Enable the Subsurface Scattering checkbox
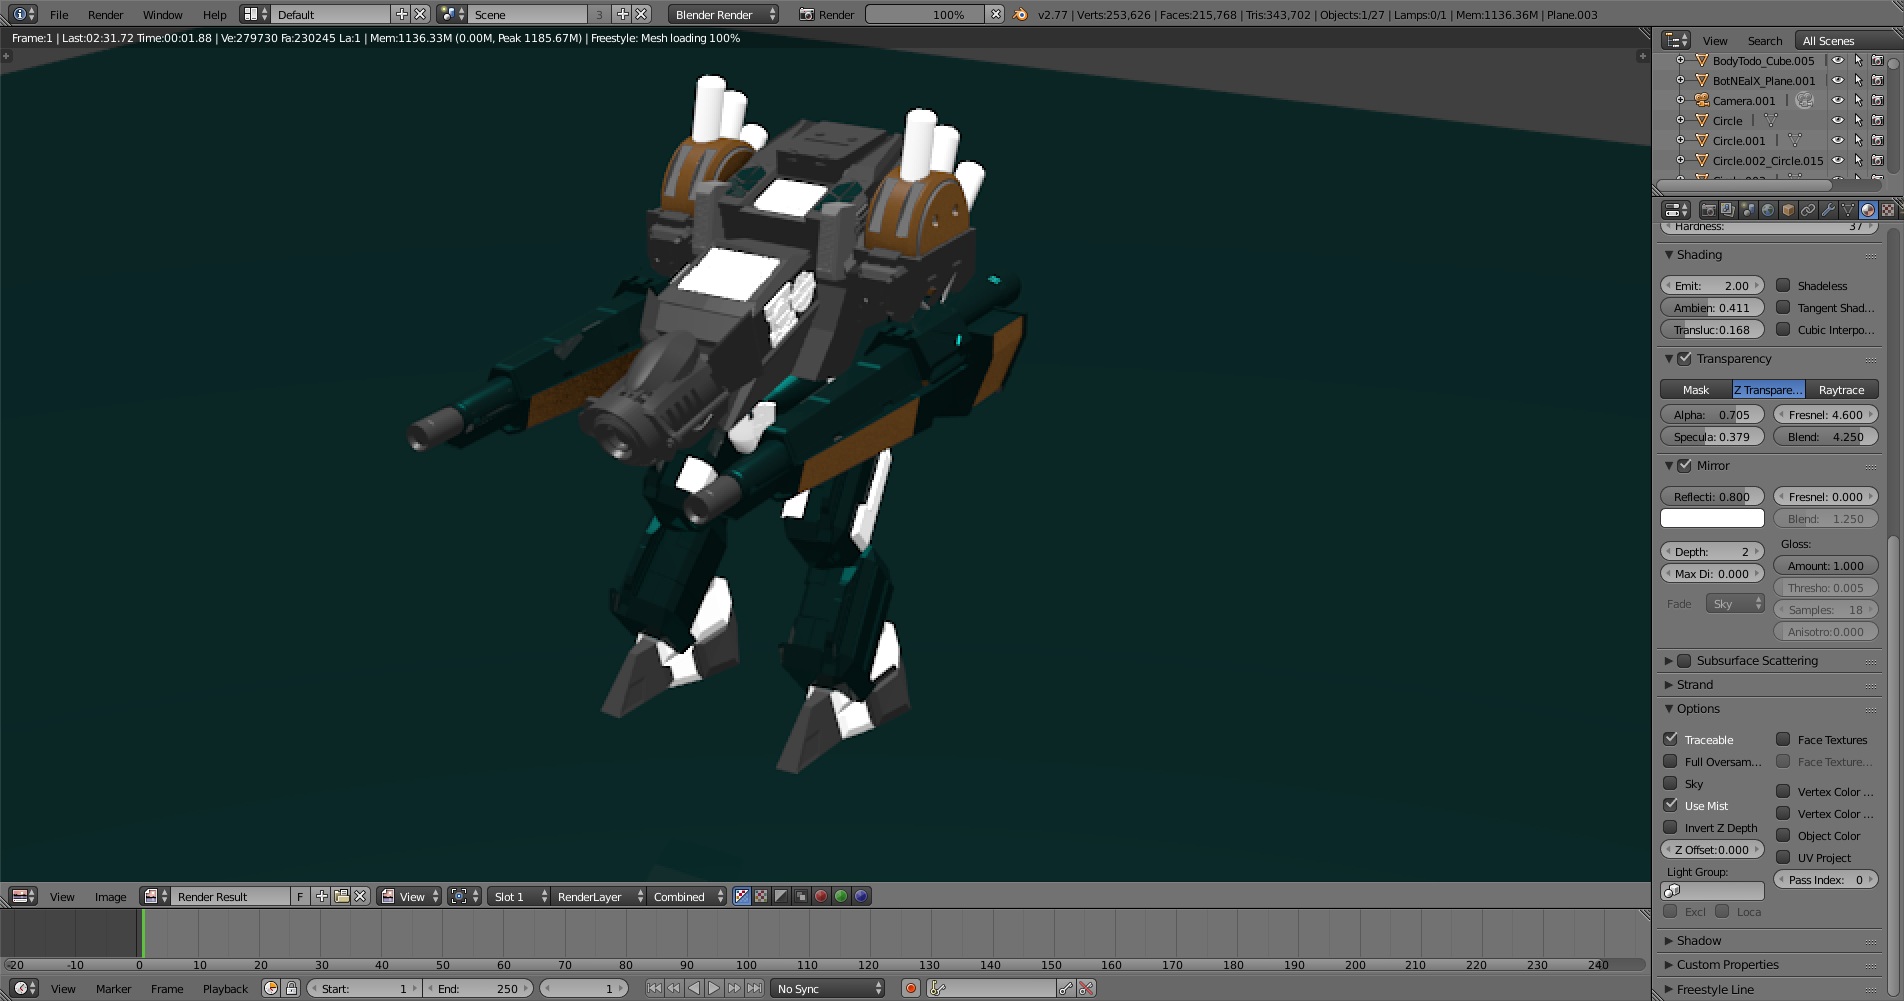The height and width of the screenshot is (1001, 1904). click(x=1684, y=660)
